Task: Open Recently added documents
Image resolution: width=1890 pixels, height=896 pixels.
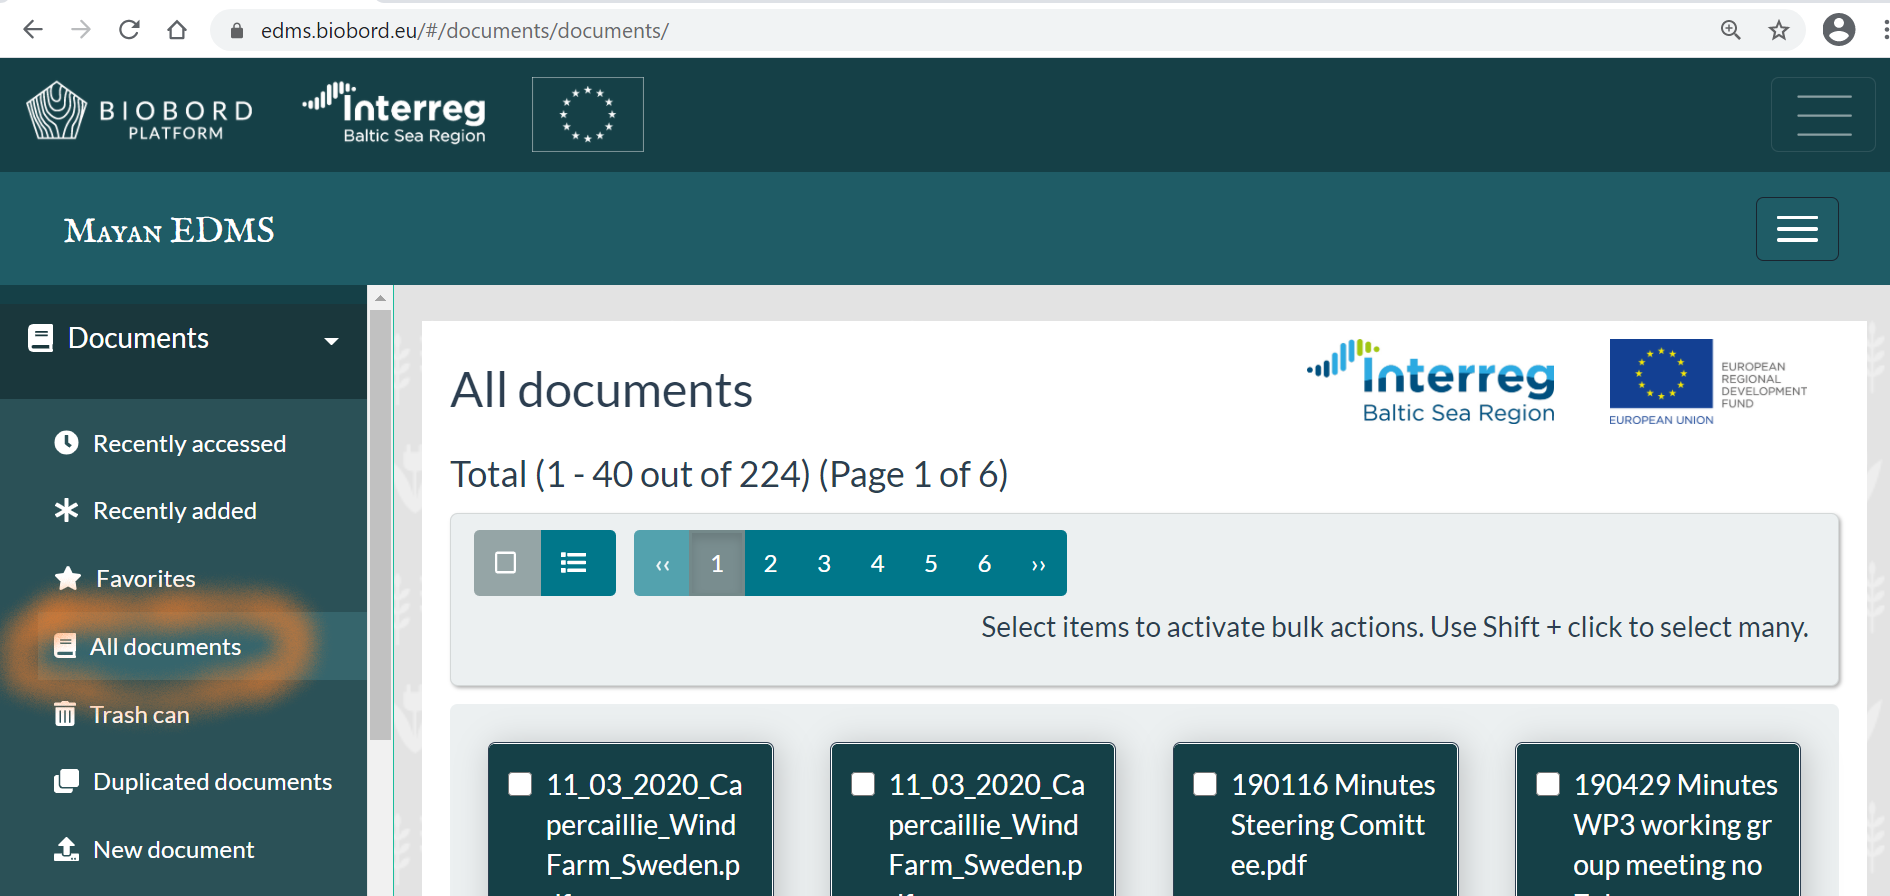Action: pyautogui.click(x=175, y=510)
